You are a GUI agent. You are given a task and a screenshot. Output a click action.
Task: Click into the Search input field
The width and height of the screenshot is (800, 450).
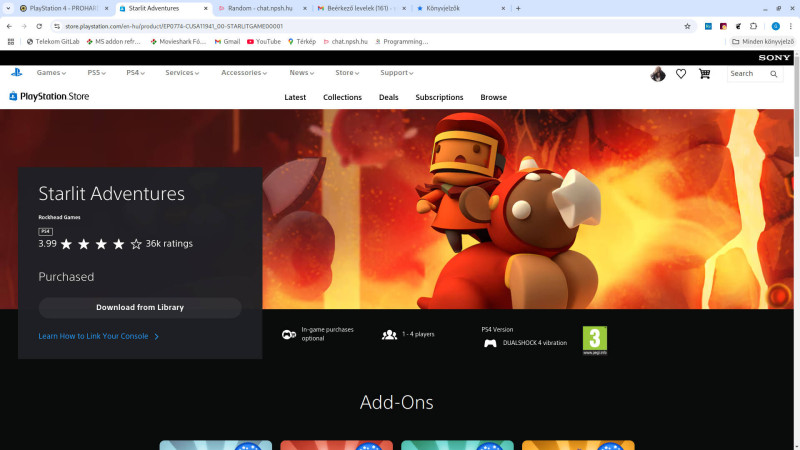tap(747, 74)
